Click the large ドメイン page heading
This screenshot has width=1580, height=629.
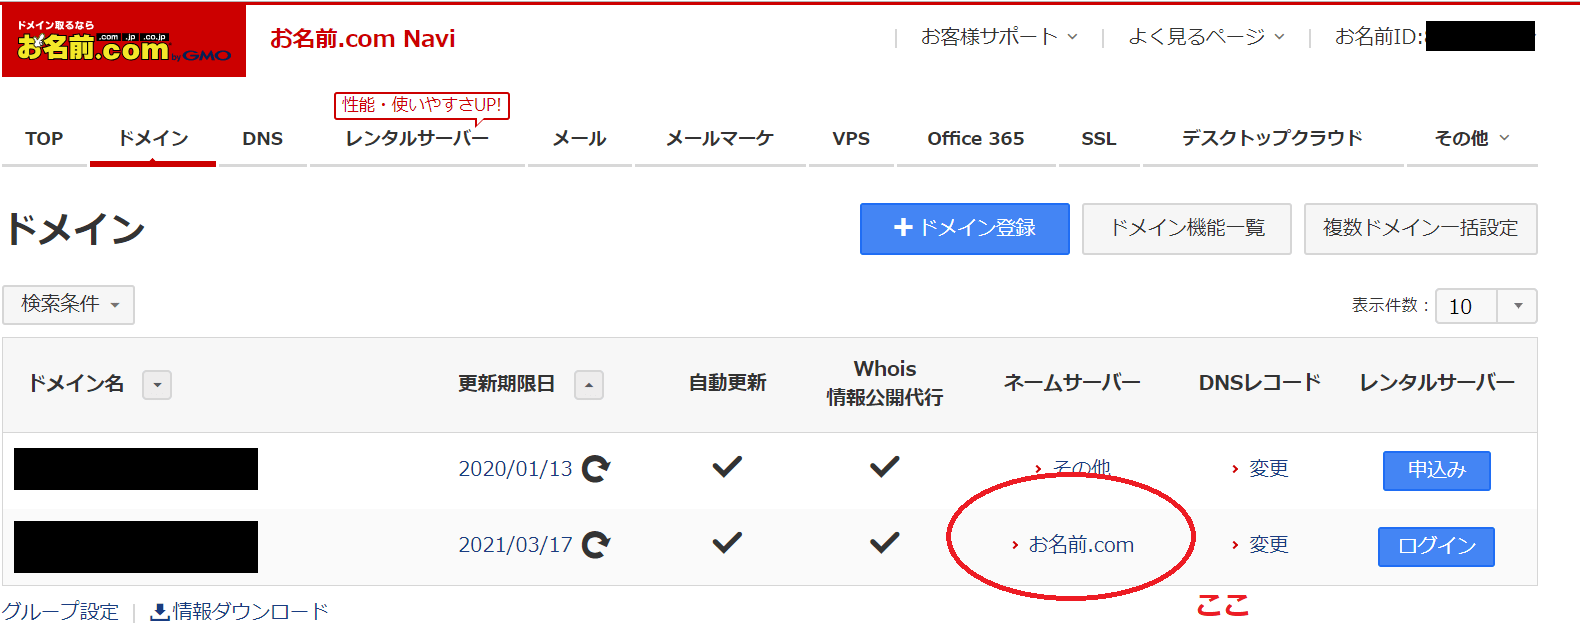coord(76,229)
